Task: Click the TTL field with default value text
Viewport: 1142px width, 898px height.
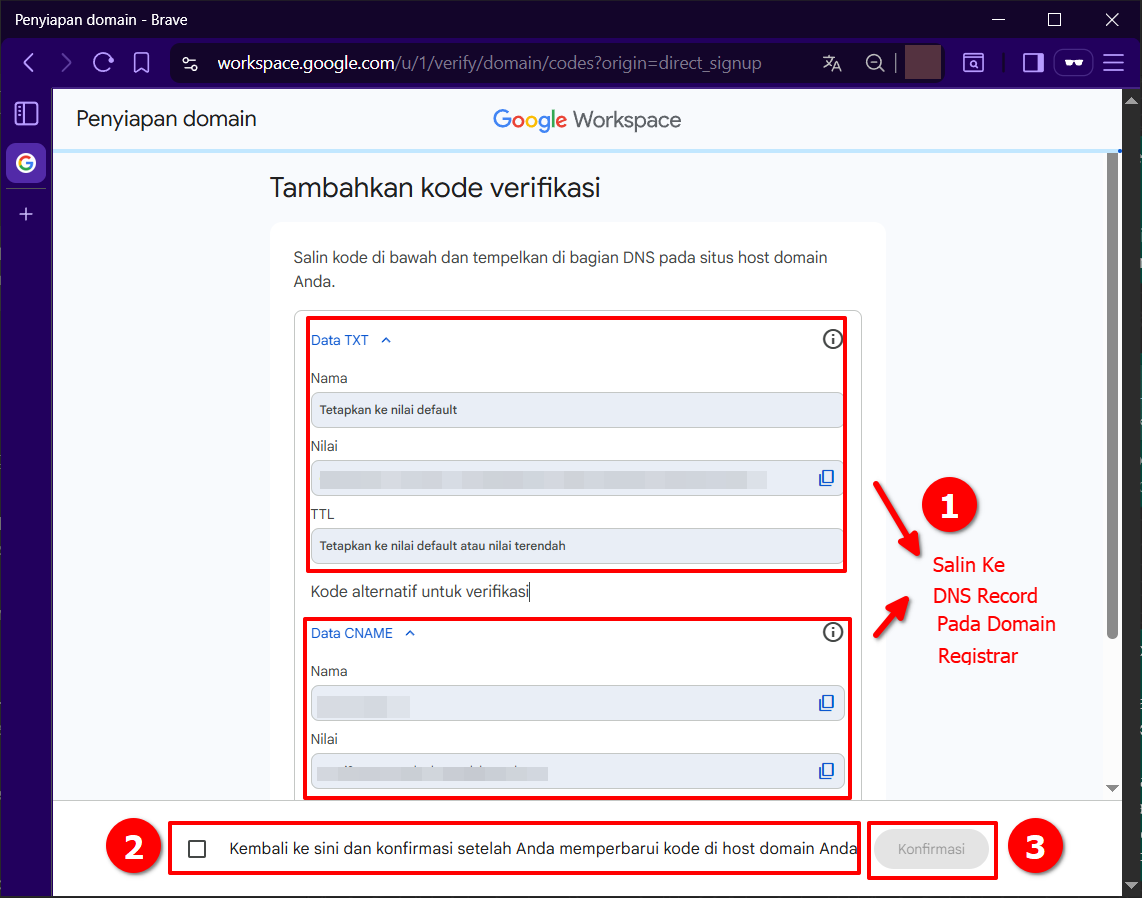Action: pos(577,546)
